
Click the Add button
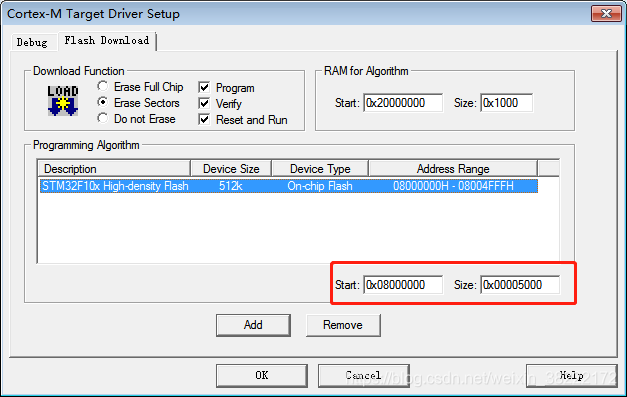(x=253, y=325)
